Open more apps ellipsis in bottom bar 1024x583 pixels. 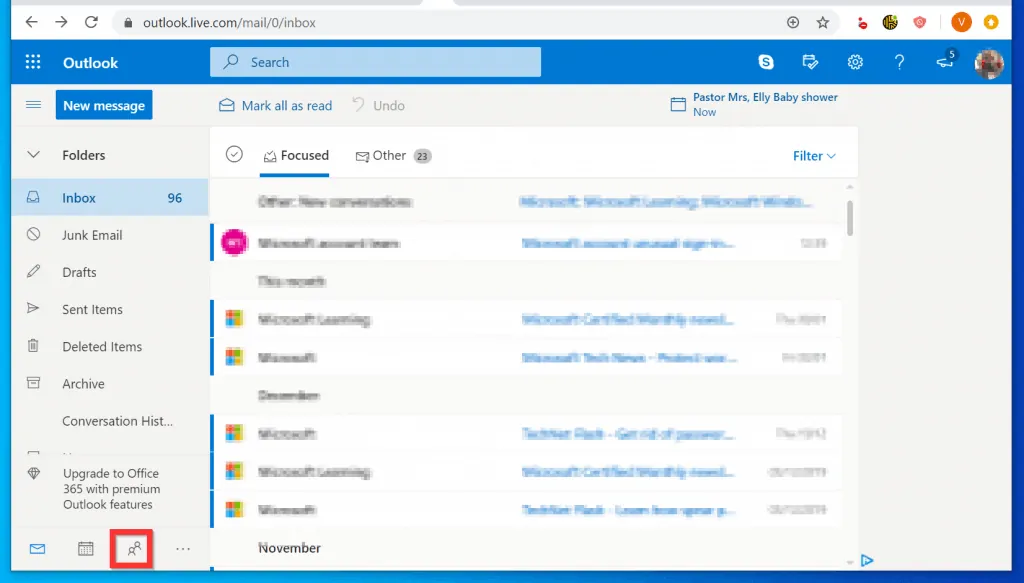coord(183,549)
